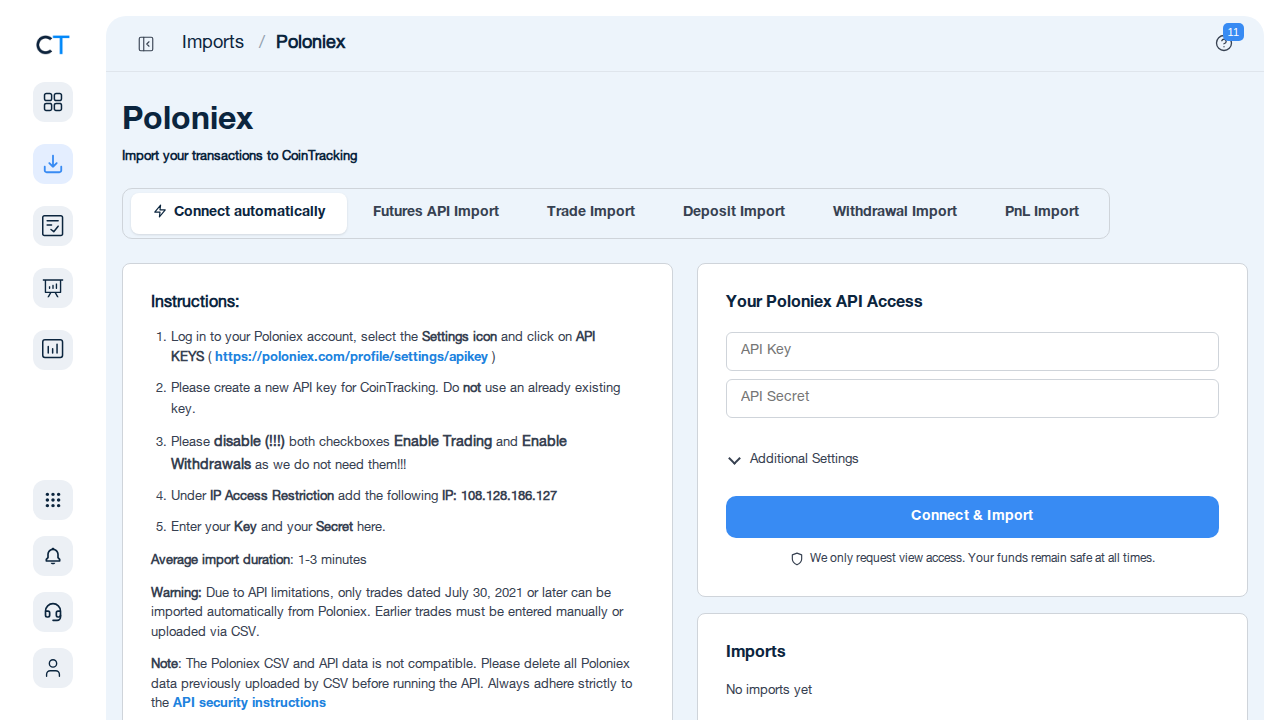Switch to Withdrawal Import tab
The height and width of the screenshot is (720, 1280).
895,212
